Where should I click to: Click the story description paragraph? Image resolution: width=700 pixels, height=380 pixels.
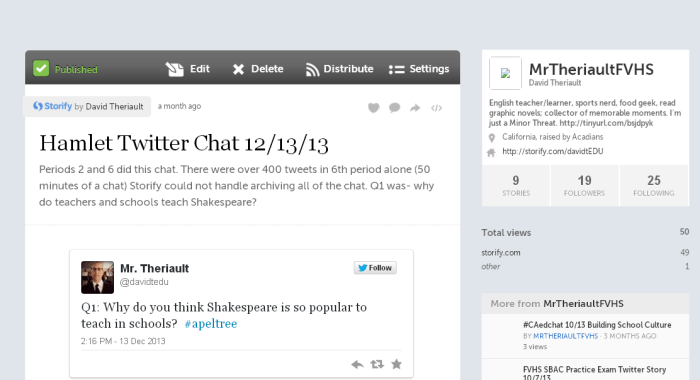click(237, 186)
